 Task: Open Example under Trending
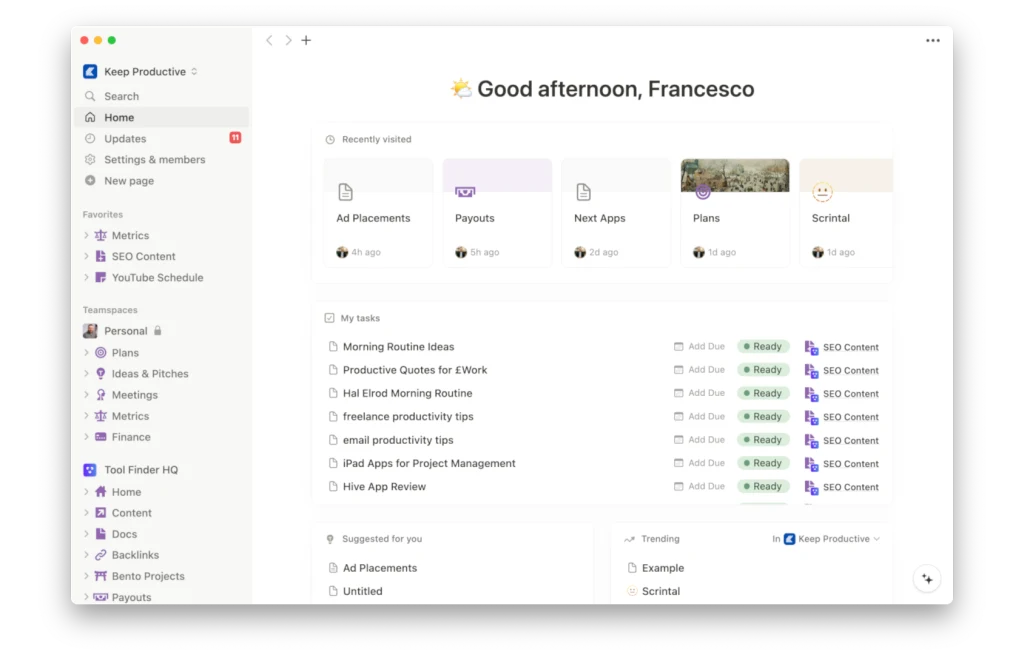(663, 568)
